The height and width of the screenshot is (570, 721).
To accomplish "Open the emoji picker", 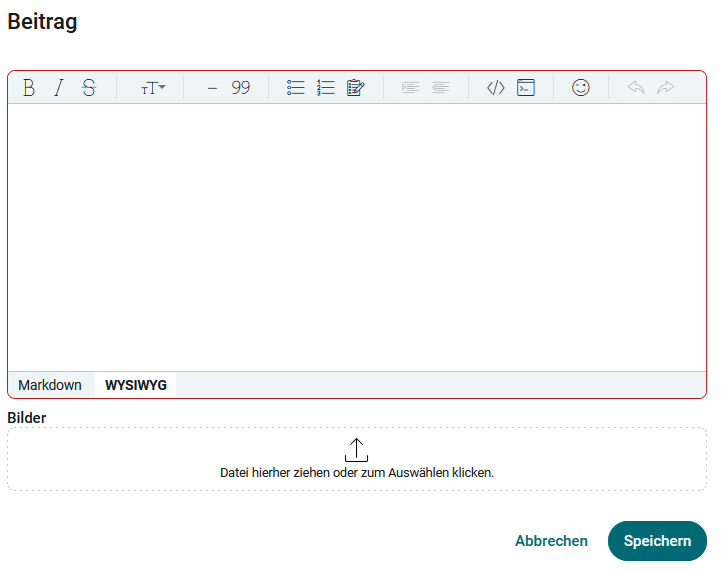I will point(581,88).
